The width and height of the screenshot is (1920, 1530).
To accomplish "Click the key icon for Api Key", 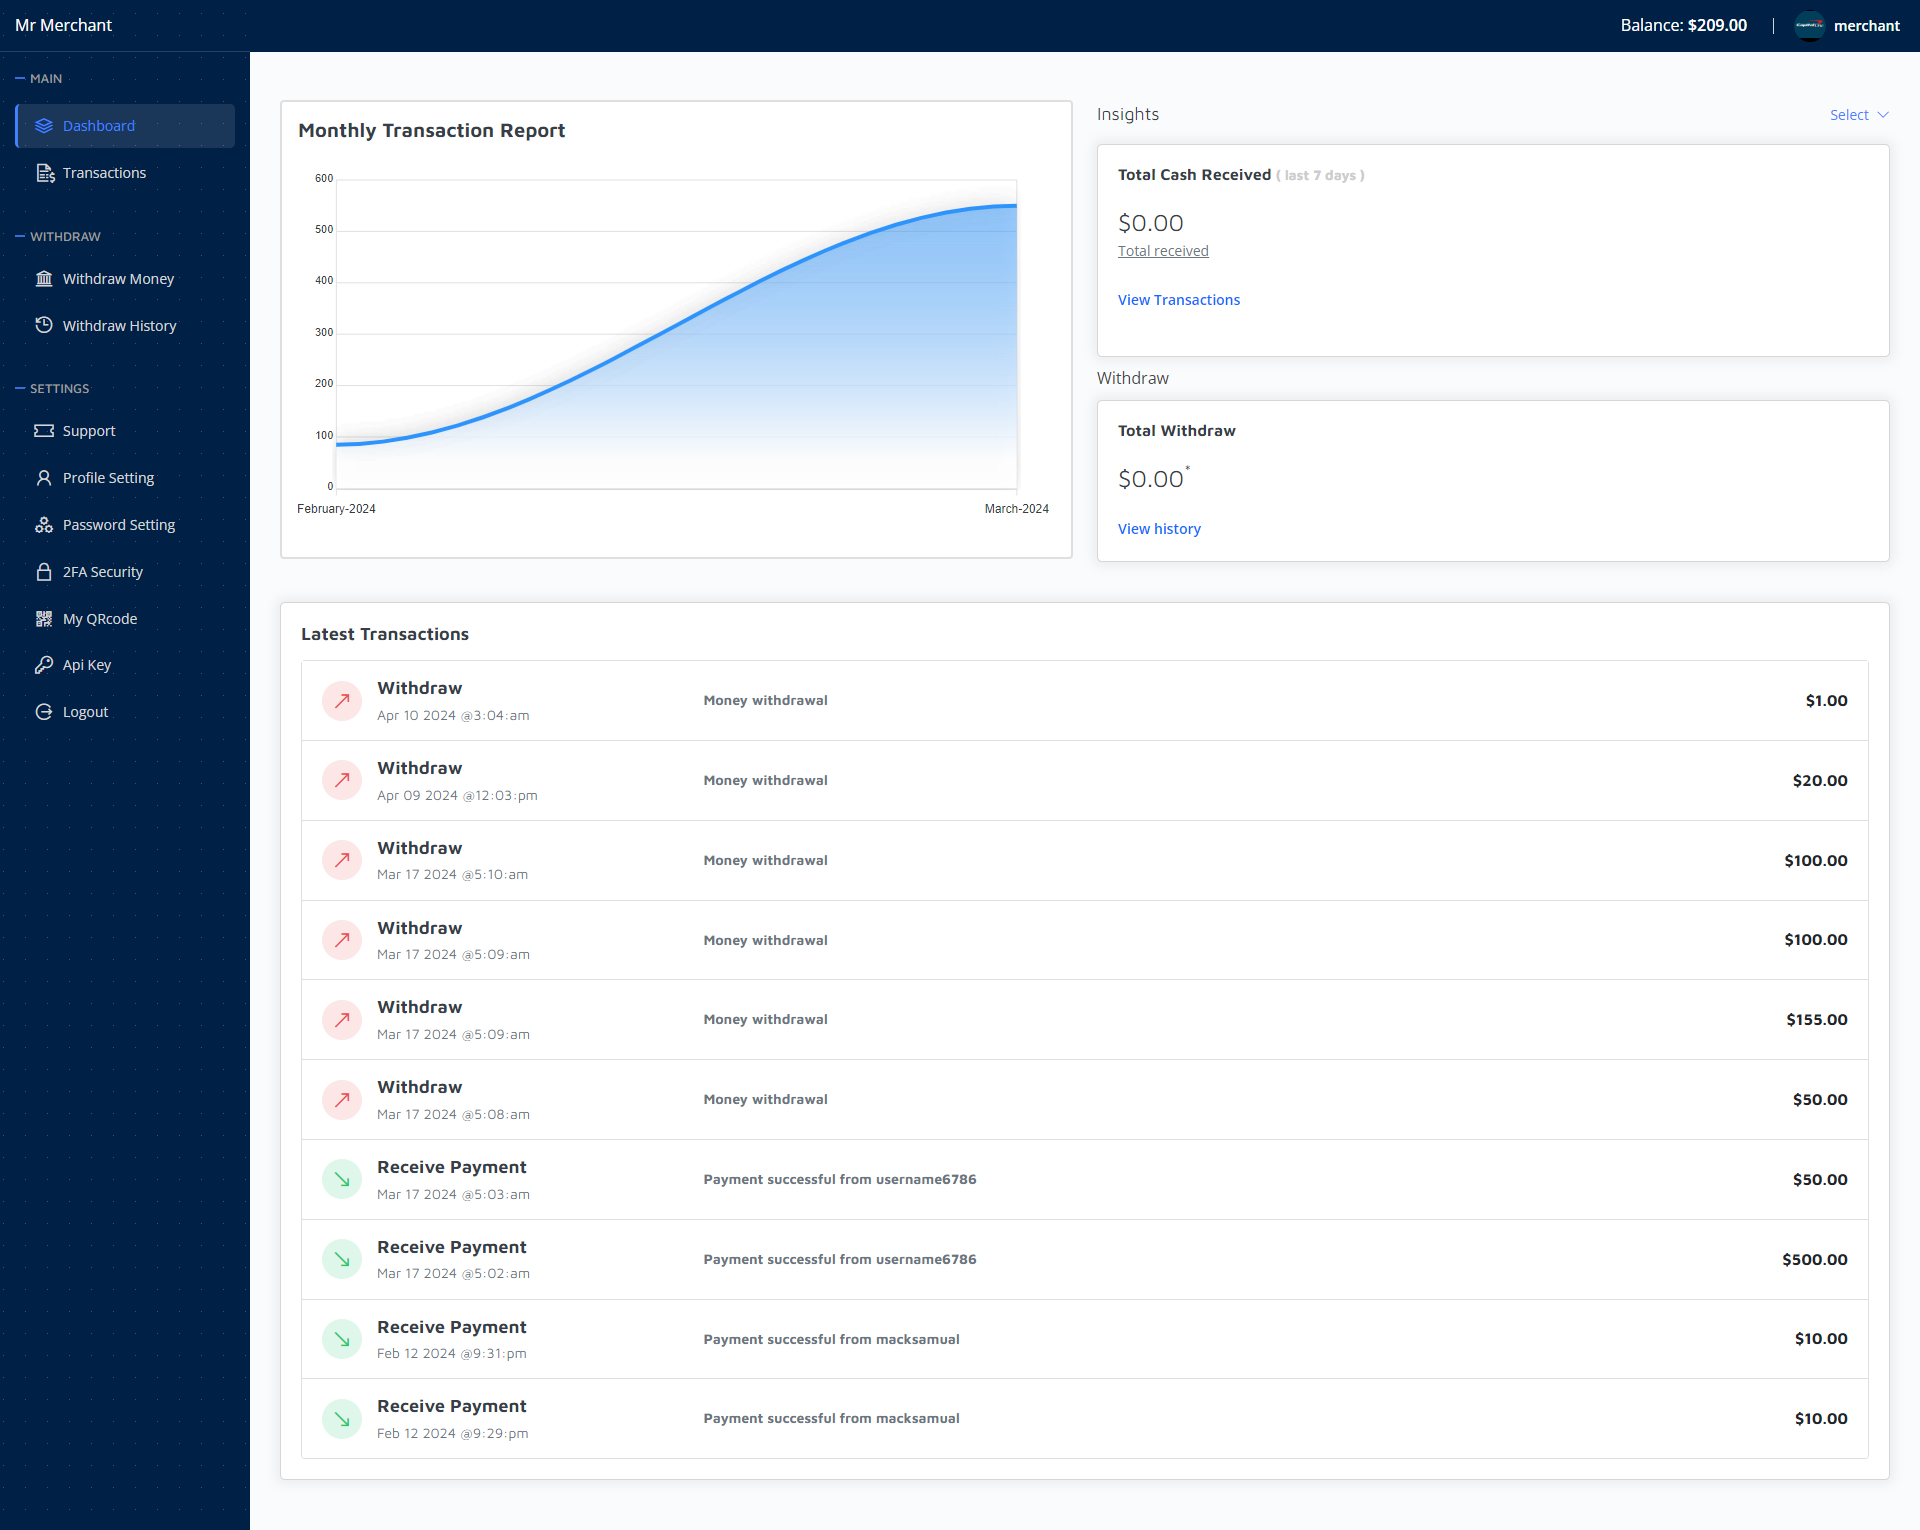I will point(44,665).
